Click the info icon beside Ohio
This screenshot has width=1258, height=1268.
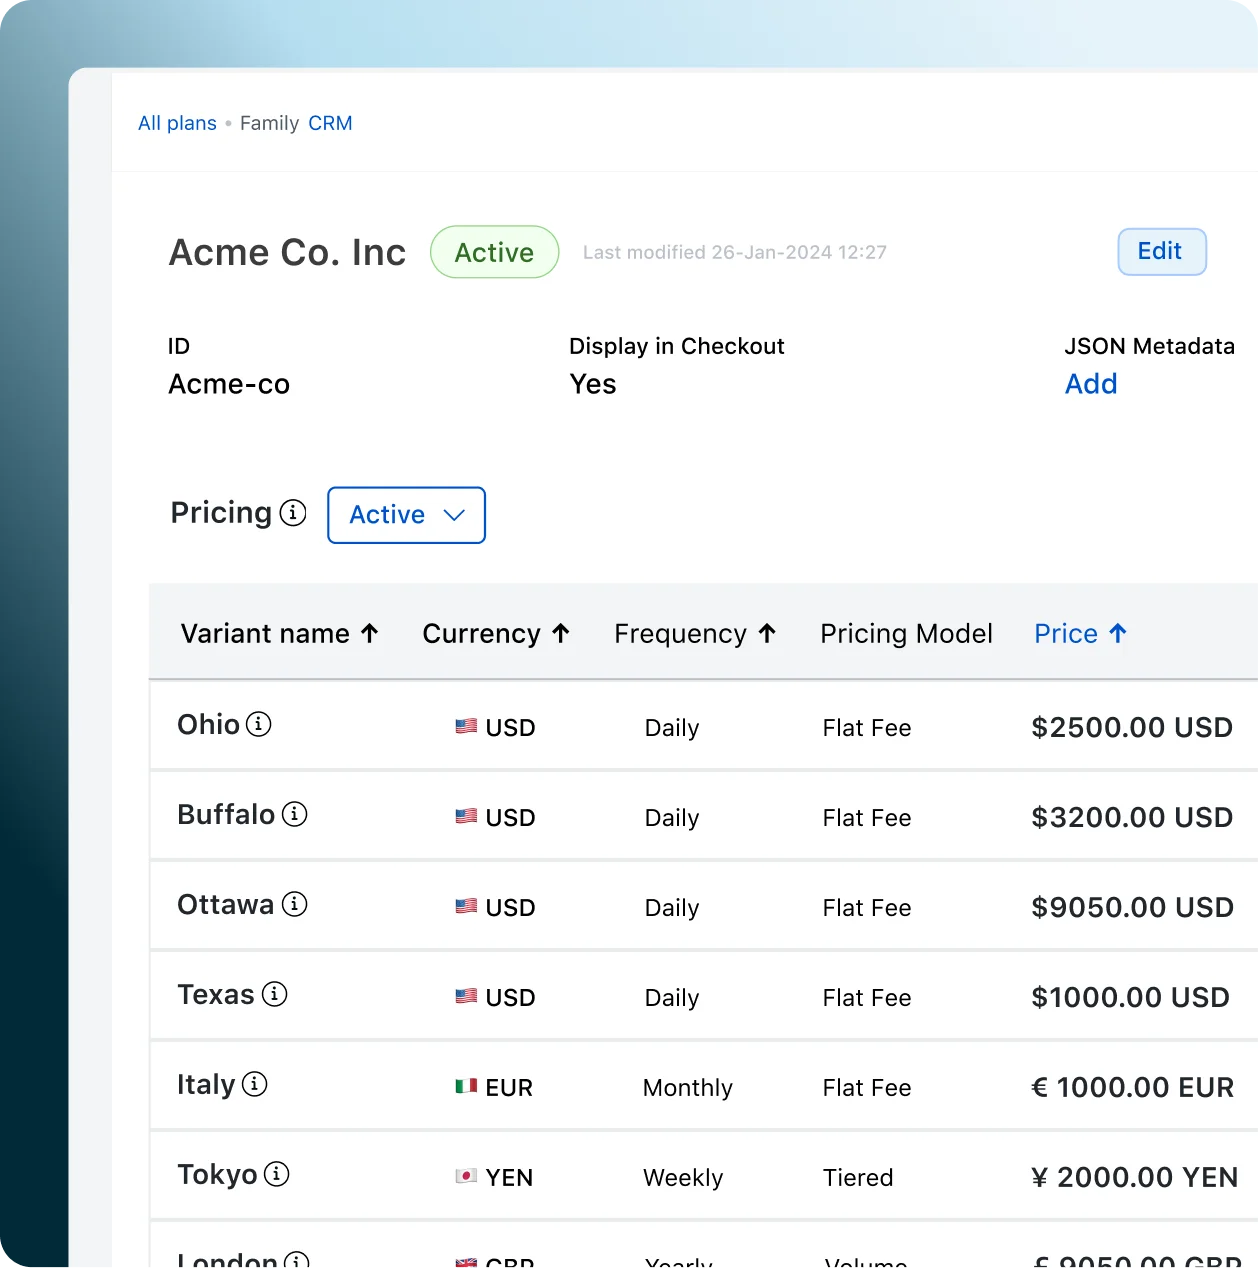[259, 724]
